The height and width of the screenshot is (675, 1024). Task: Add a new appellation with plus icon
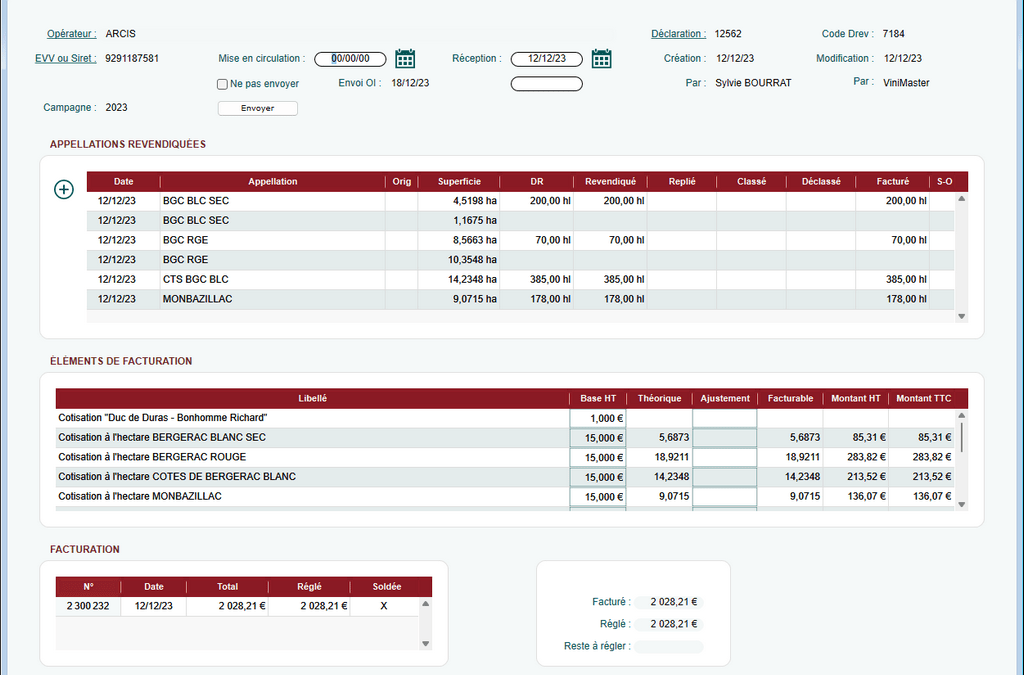(x=64, y=189)
